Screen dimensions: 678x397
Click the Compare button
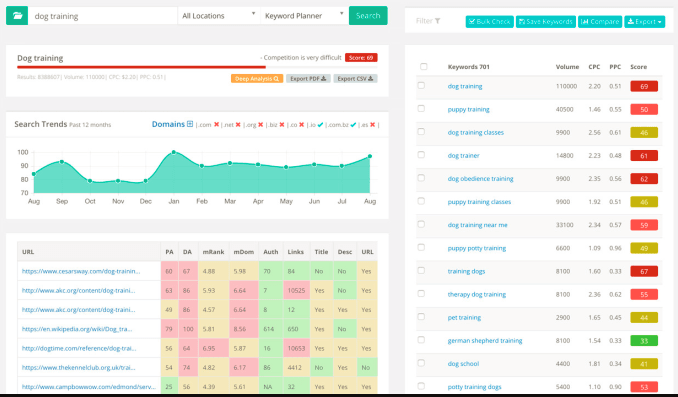pos(600,21)
